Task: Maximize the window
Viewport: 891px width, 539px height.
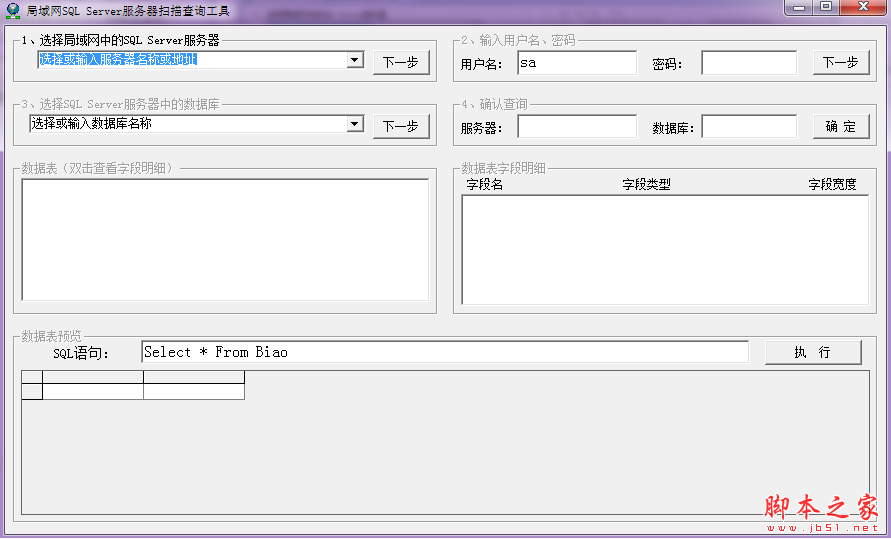Action: click(x=826, y=7)
